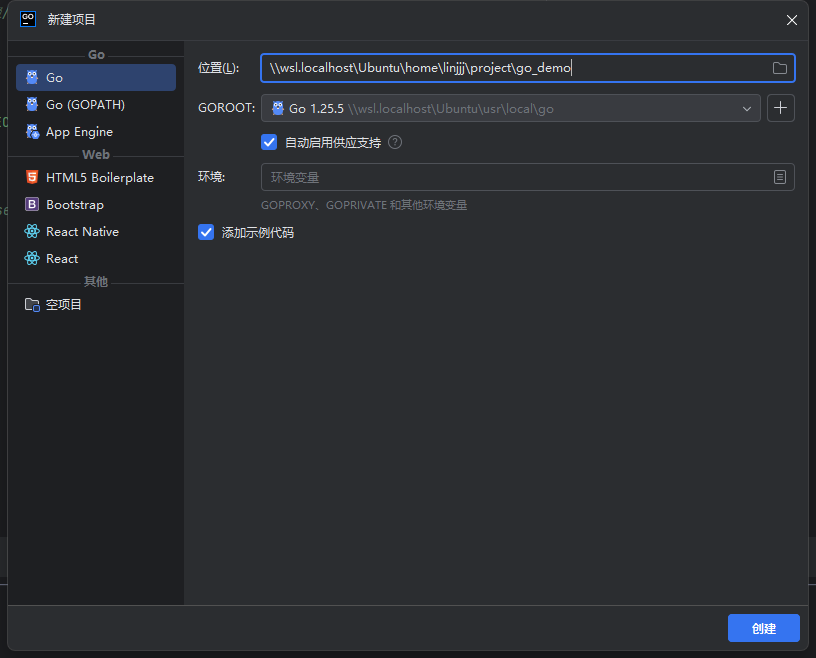816x658 pixels.
Task: Select React project type
Action: (x=62, y=258)
